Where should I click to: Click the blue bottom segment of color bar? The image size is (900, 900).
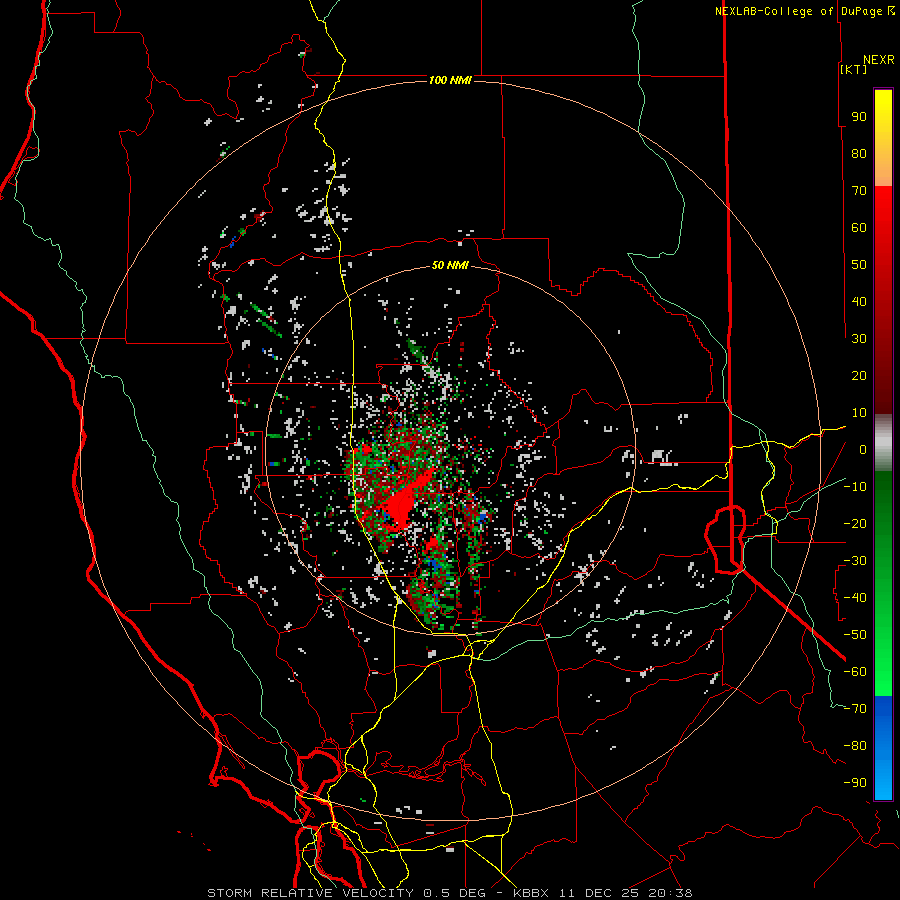pyautogui.click(x=883, y=747)
